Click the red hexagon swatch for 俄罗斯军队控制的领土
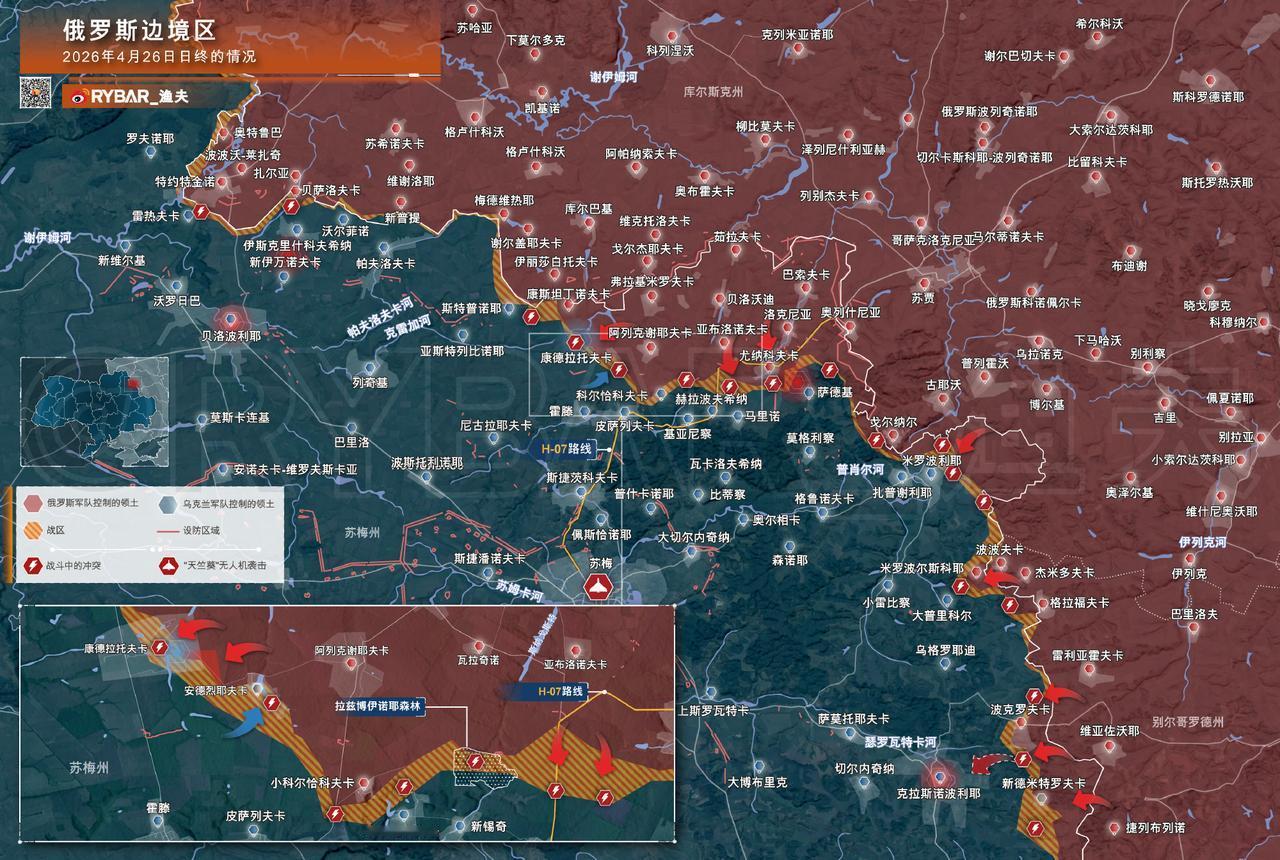The image size is (1280, 860). coord(33,504)
